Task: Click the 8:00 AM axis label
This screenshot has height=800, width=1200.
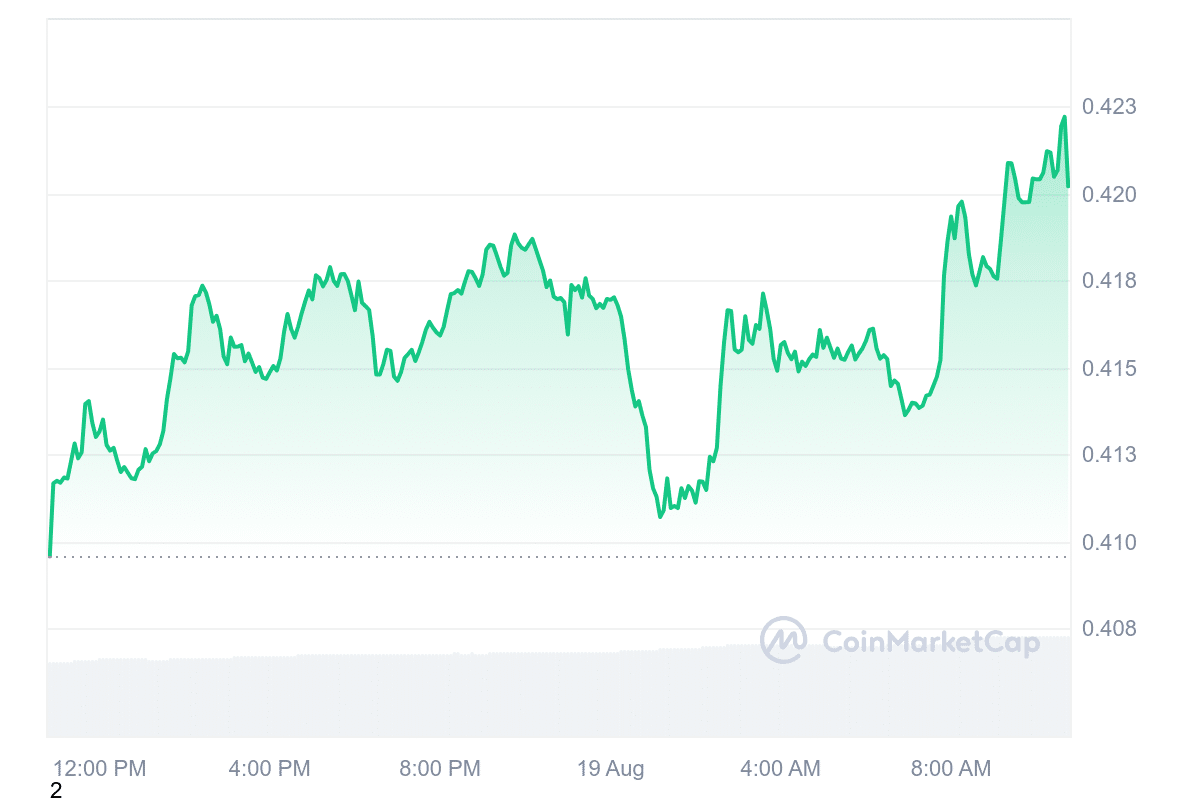Action: tap(950, 768)
